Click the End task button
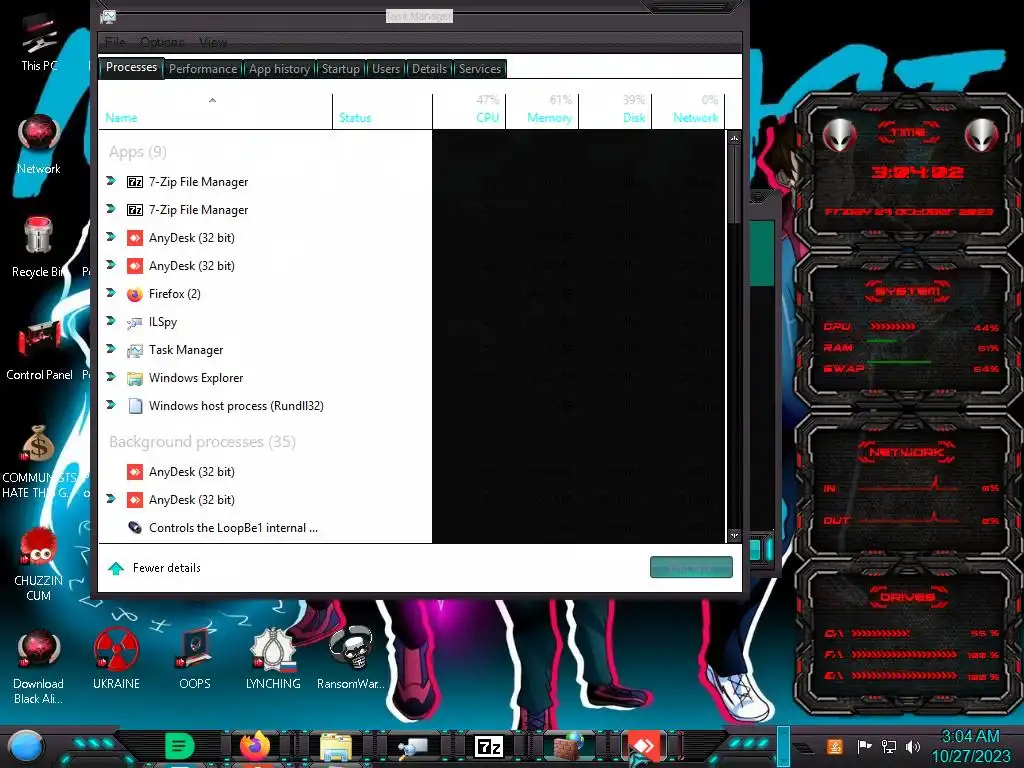The width and height of the screenshot is (1024, 768). [691, 567]
